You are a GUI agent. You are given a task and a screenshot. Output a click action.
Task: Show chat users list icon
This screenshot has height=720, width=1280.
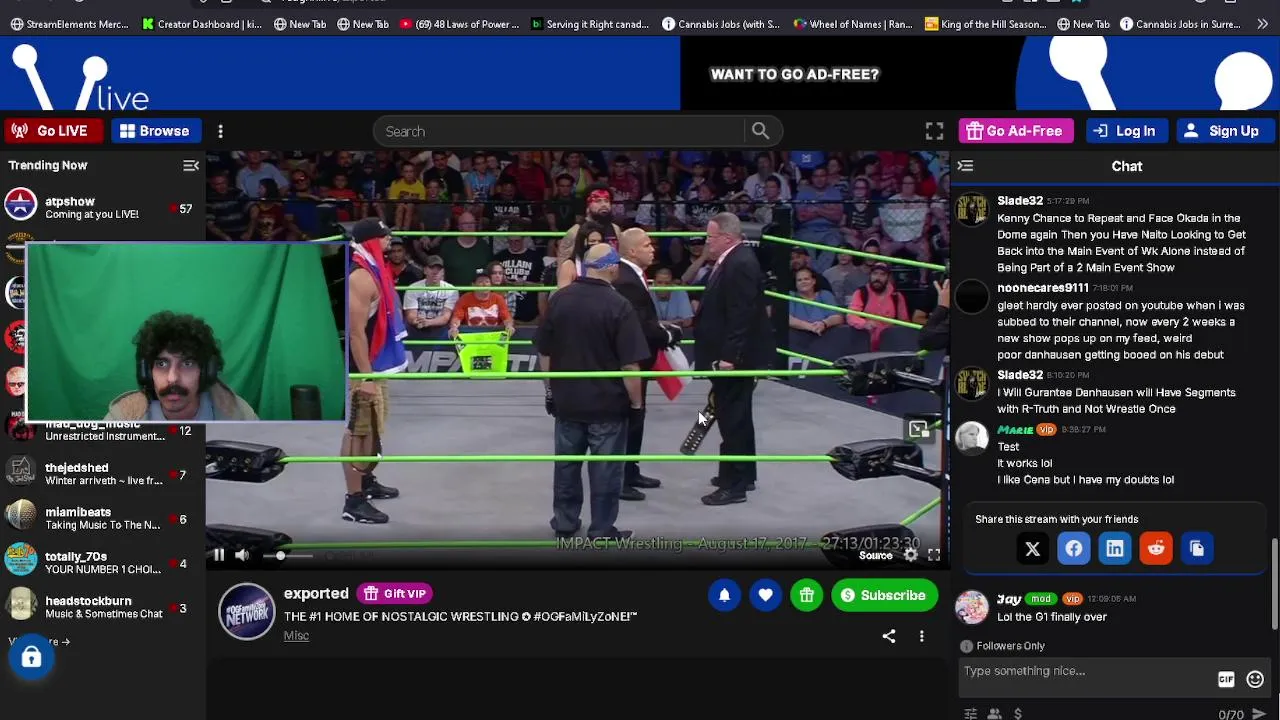coord(994,714)
